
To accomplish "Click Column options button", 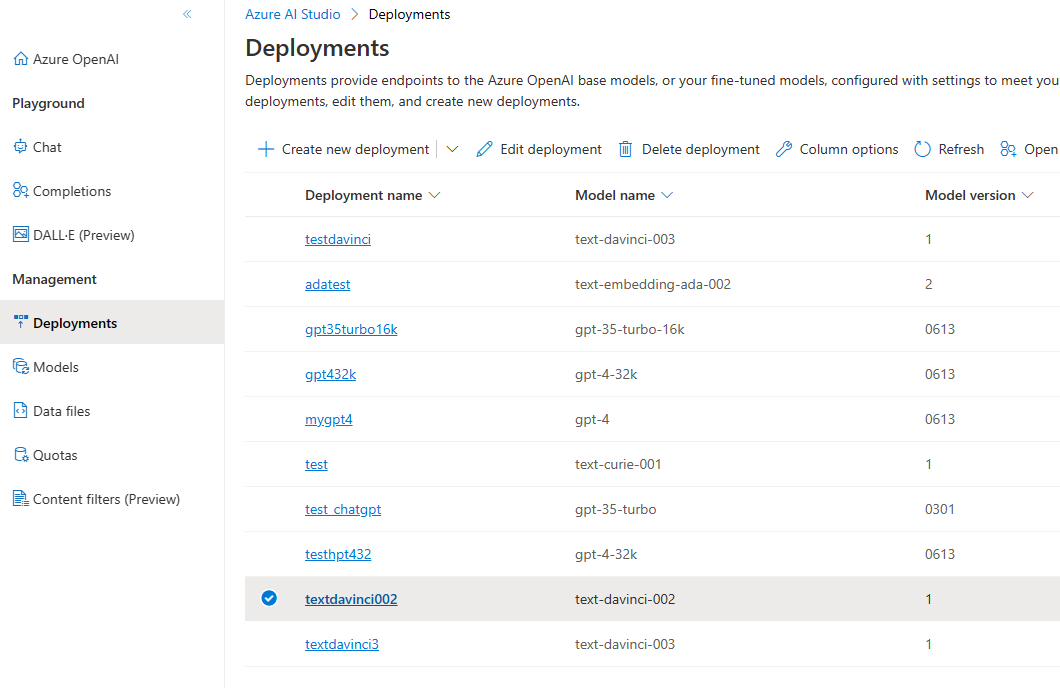I will point(837,149).
